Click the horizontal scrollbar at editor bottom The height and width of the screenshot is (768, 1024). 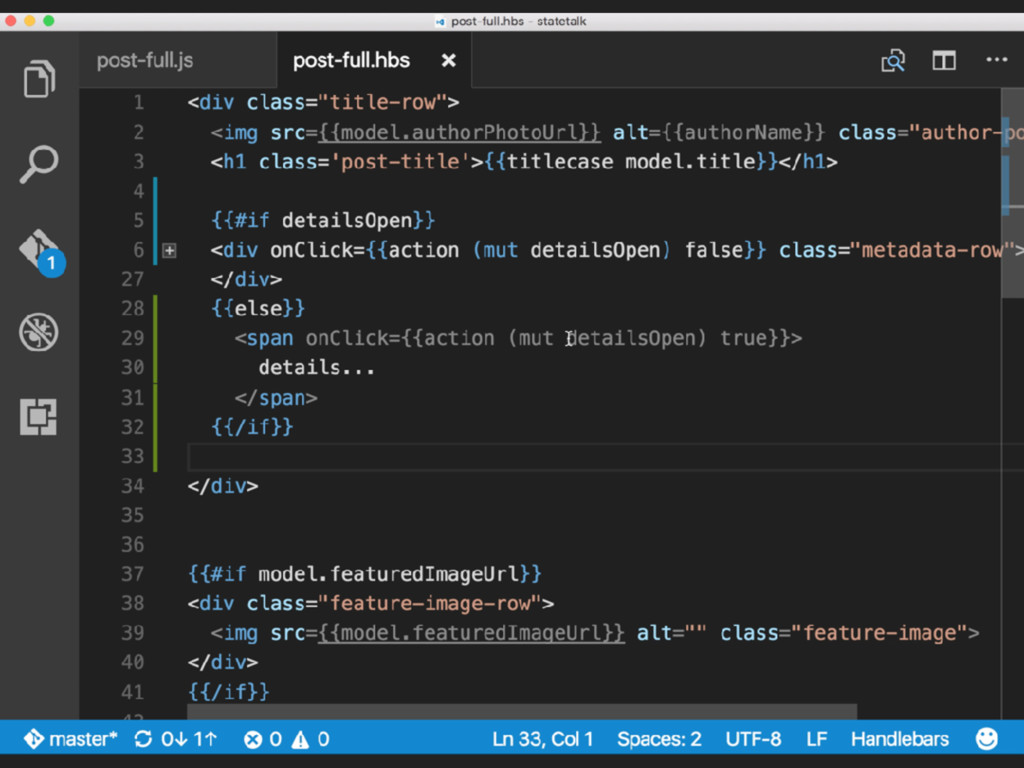(x=522, y=712)
